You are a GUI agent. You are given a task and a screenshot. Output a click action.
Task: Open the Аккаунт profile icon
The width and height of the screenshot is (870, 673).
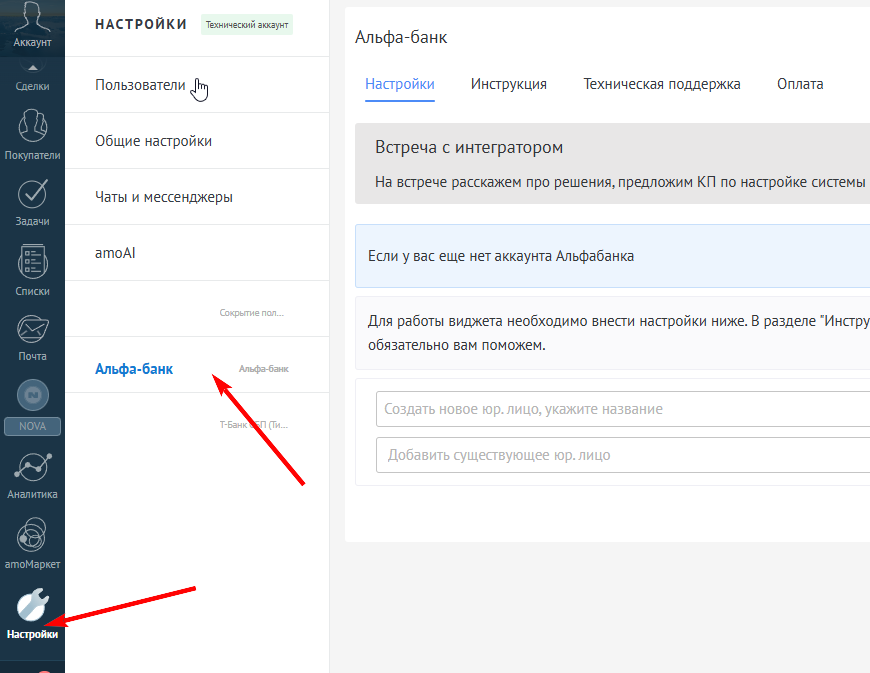pyautogui.click(x=32, y=20)
